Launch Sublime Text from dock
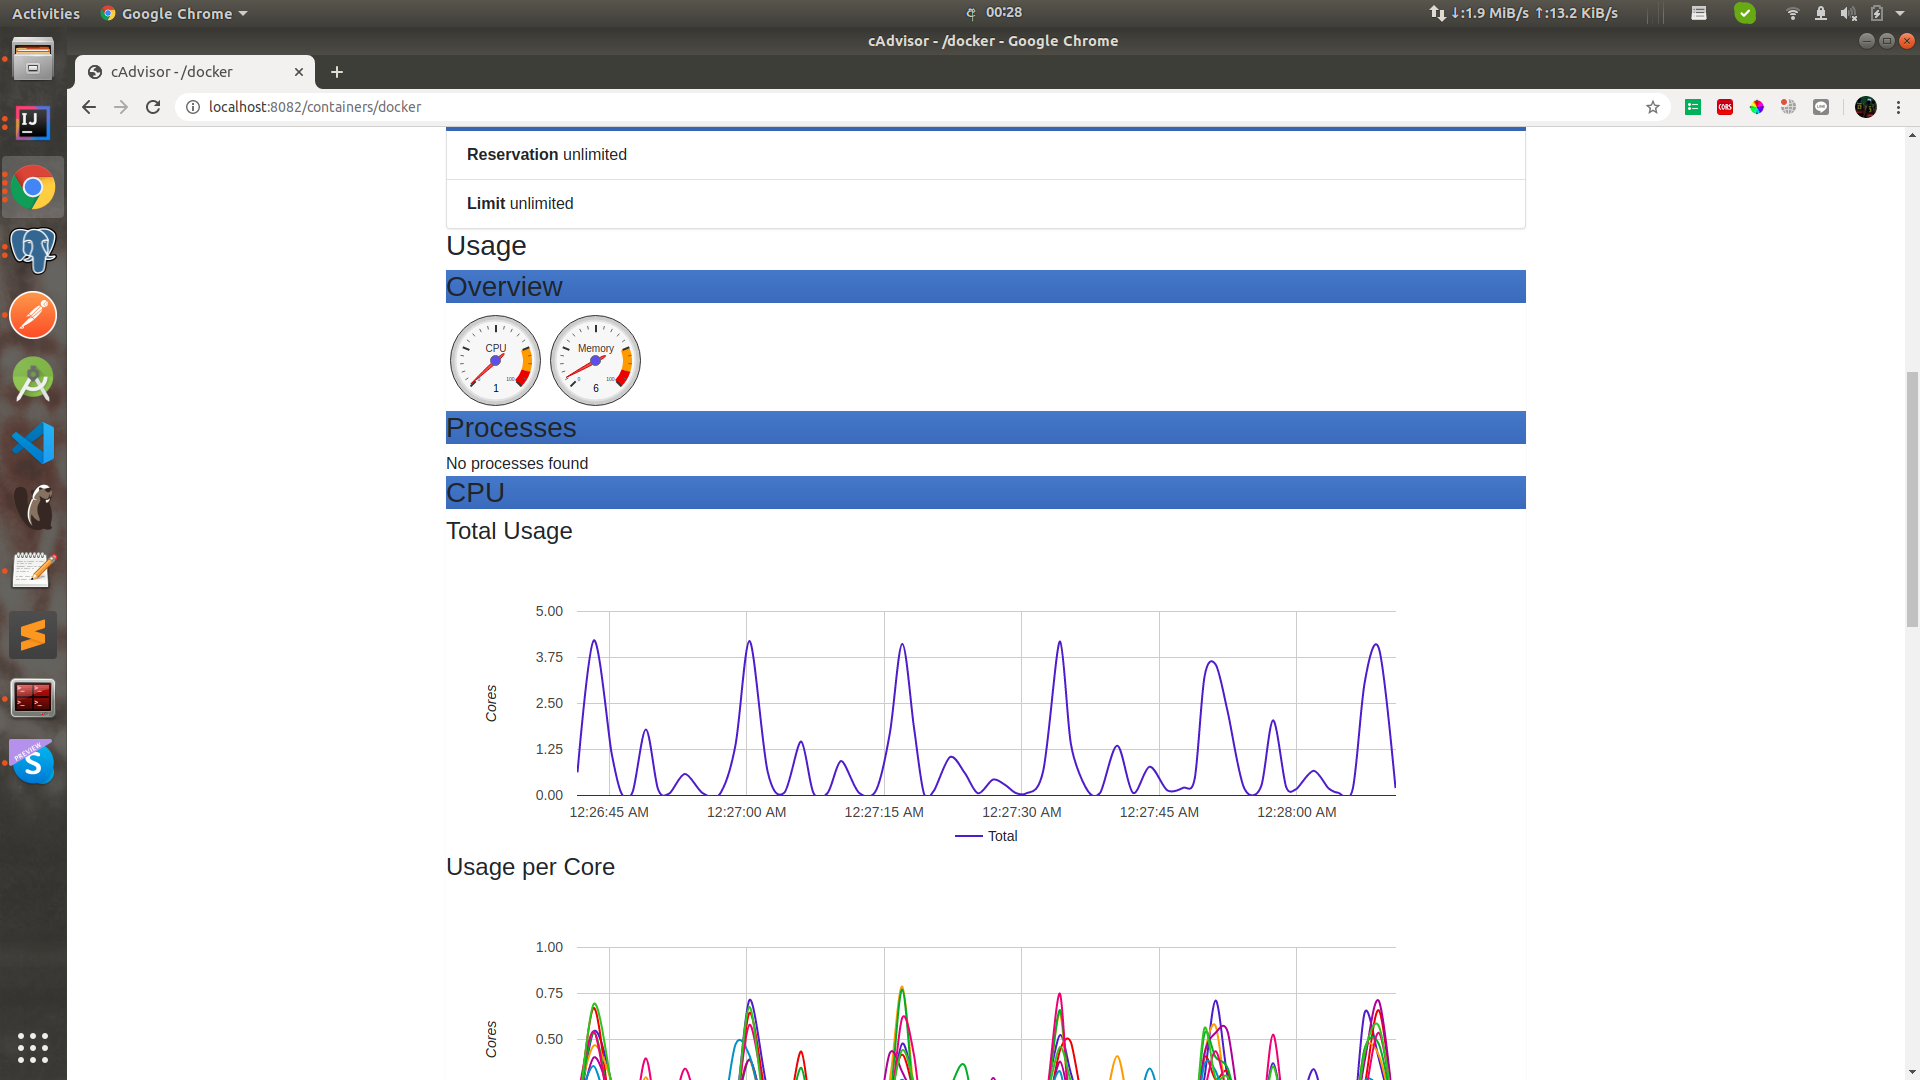This screenshot has height=1080, width=1920. coord(33,635)
